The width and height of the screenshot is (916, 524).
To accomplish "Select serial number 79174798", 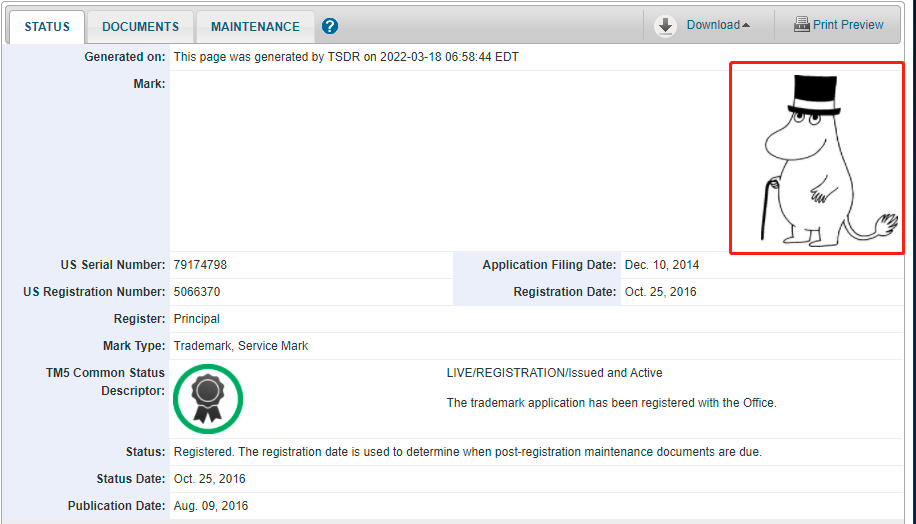I will tap(200, 265).
